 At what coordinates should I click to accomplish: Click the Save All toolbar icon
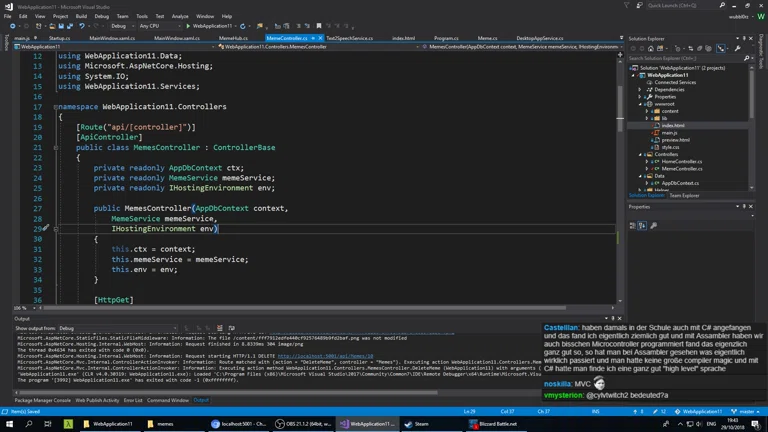click(69, 26)
